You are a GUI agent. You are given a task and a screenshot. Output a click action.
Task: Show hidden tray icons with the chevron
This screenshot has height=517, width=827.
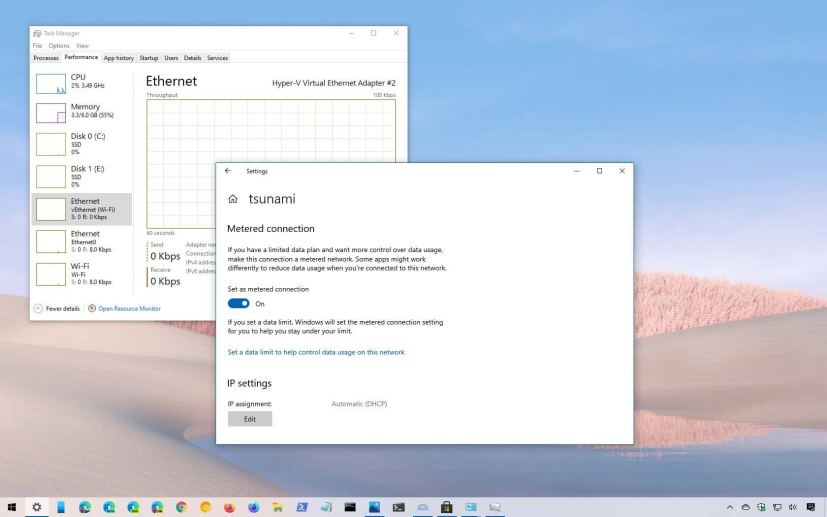[730, 508]
